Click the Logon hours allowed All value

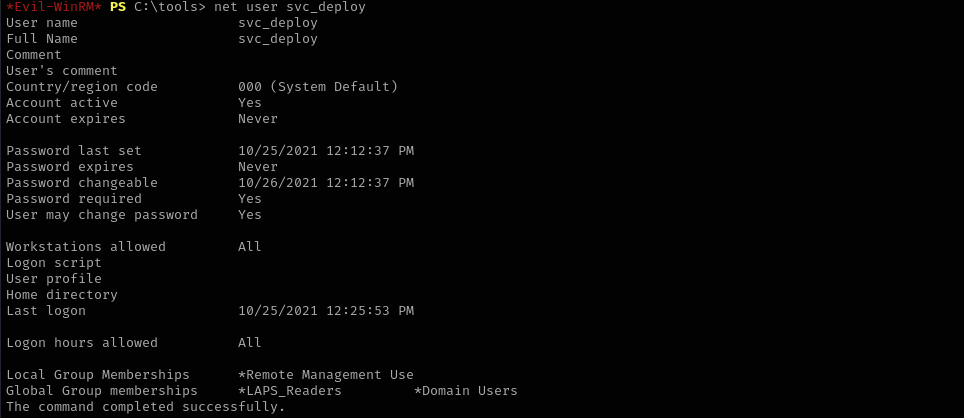point(250,342)
